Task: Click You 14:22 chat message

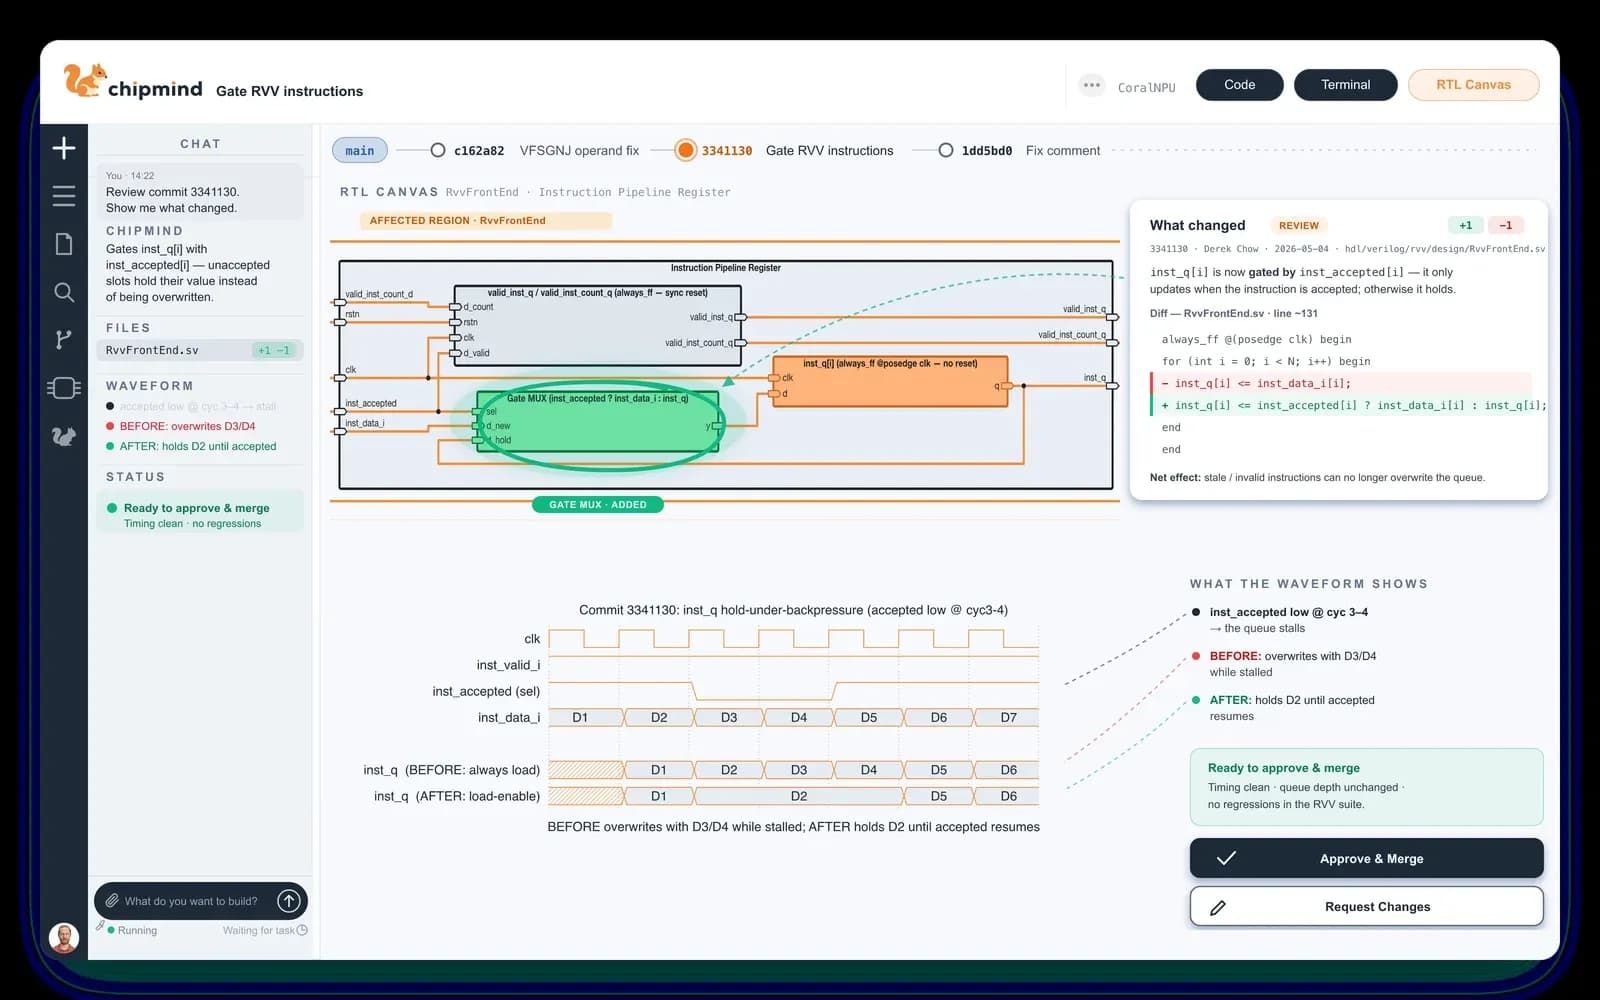Action: pos(200,192)
